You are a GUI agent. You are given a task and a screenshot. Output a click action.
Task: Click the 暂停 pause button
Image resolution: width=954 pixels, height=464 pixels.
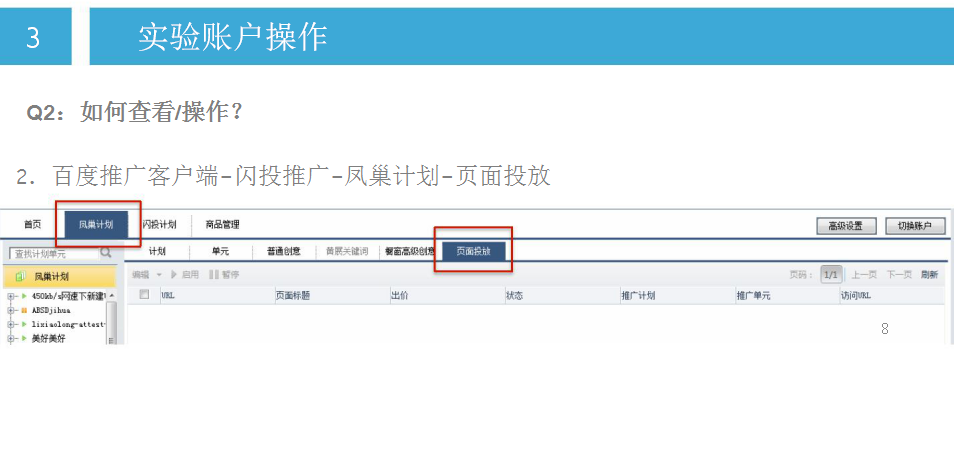point(224,275)
